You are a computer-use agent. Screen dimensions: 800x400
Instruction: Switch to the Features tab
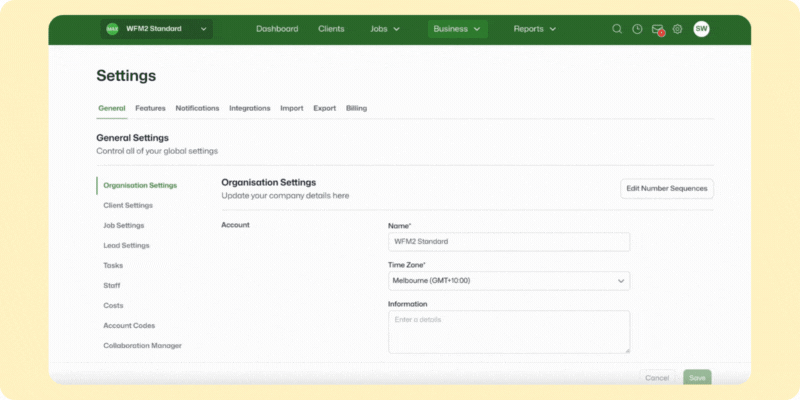tap(150, 108)
